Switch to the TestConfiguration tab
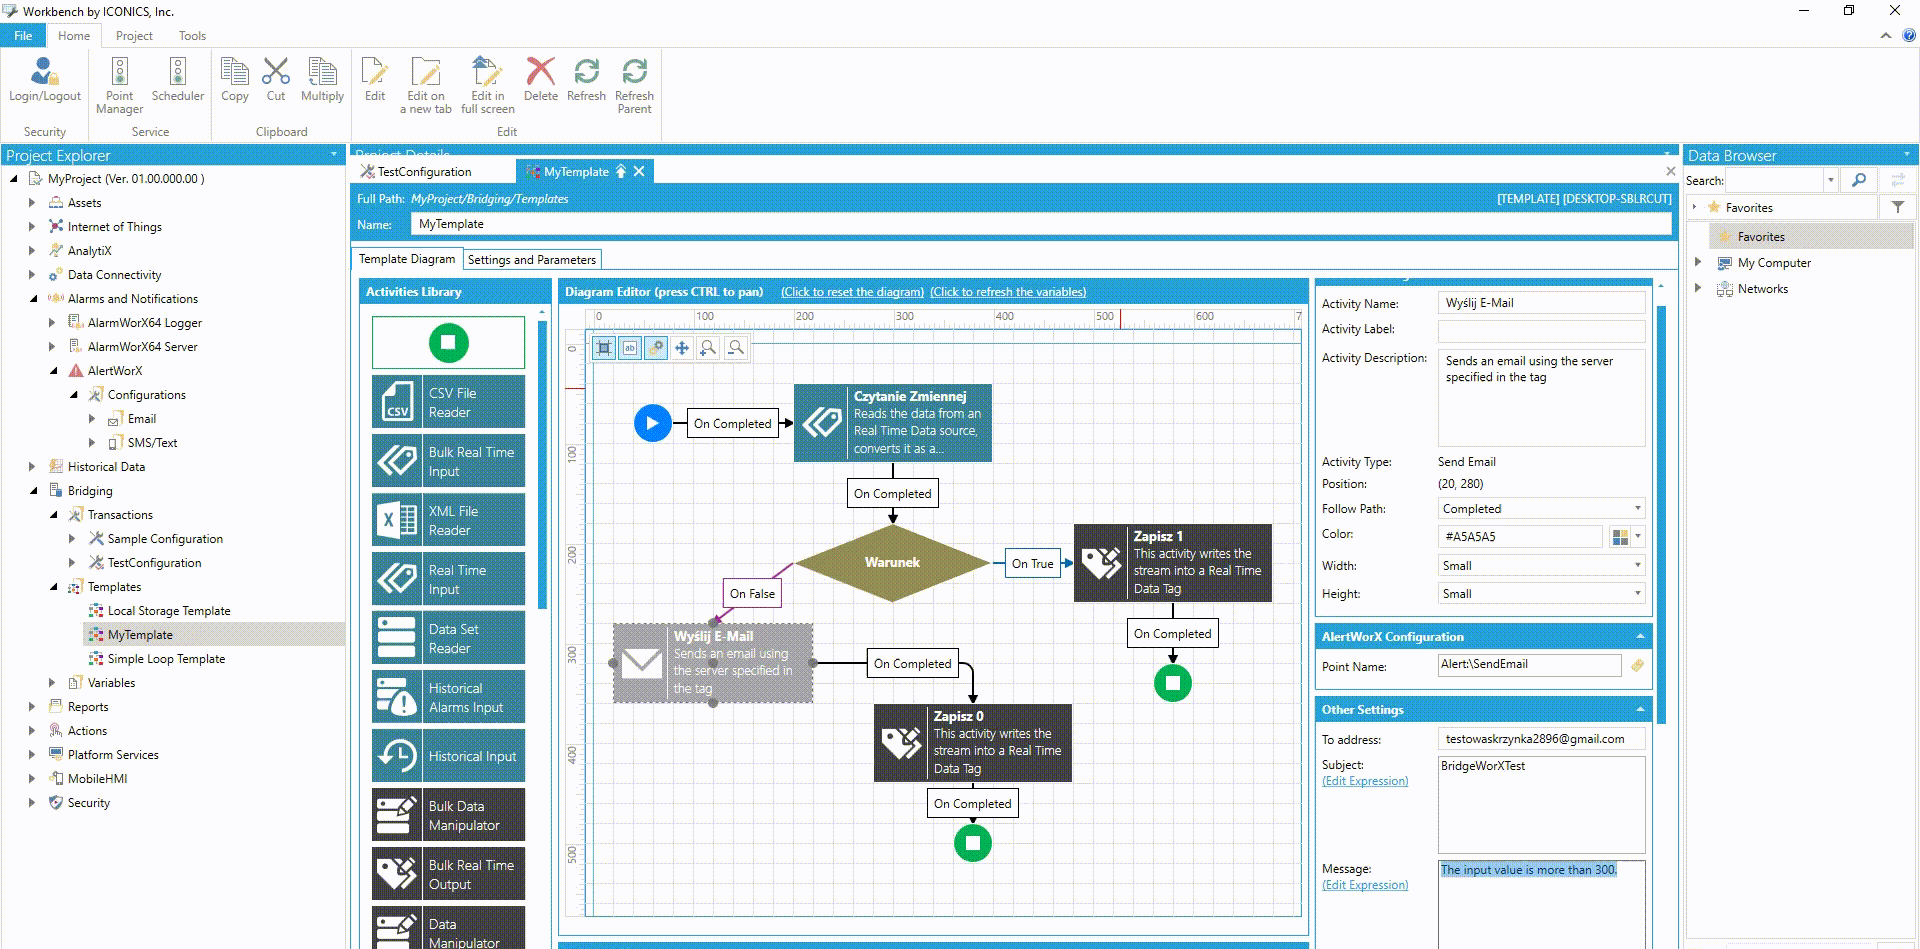The height and width of the screenshot is (949, 1920). pyautogui.click(x=424, y=171)
